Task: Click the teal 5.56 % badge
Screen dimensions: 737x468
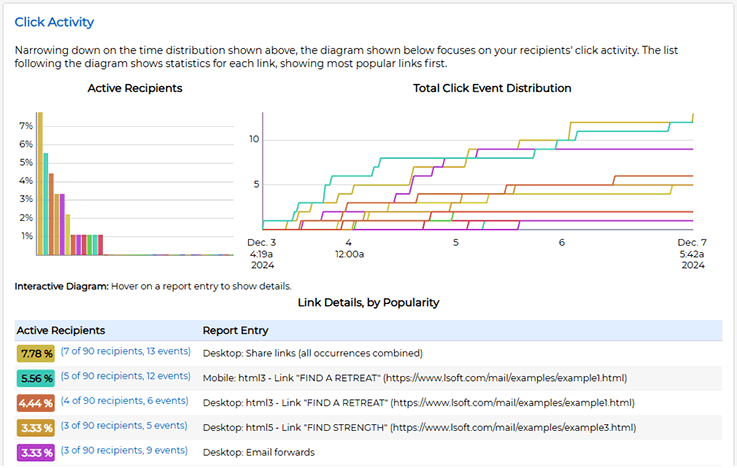Action: click(36, 378)
